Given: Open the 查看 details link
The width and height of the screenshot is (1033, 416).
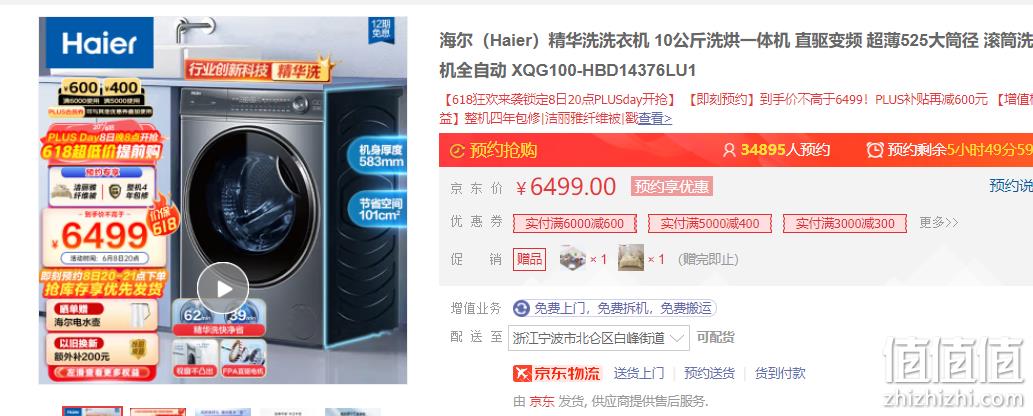Looking at the screenshot, I should pyautogui.click(x=655, y=119).
